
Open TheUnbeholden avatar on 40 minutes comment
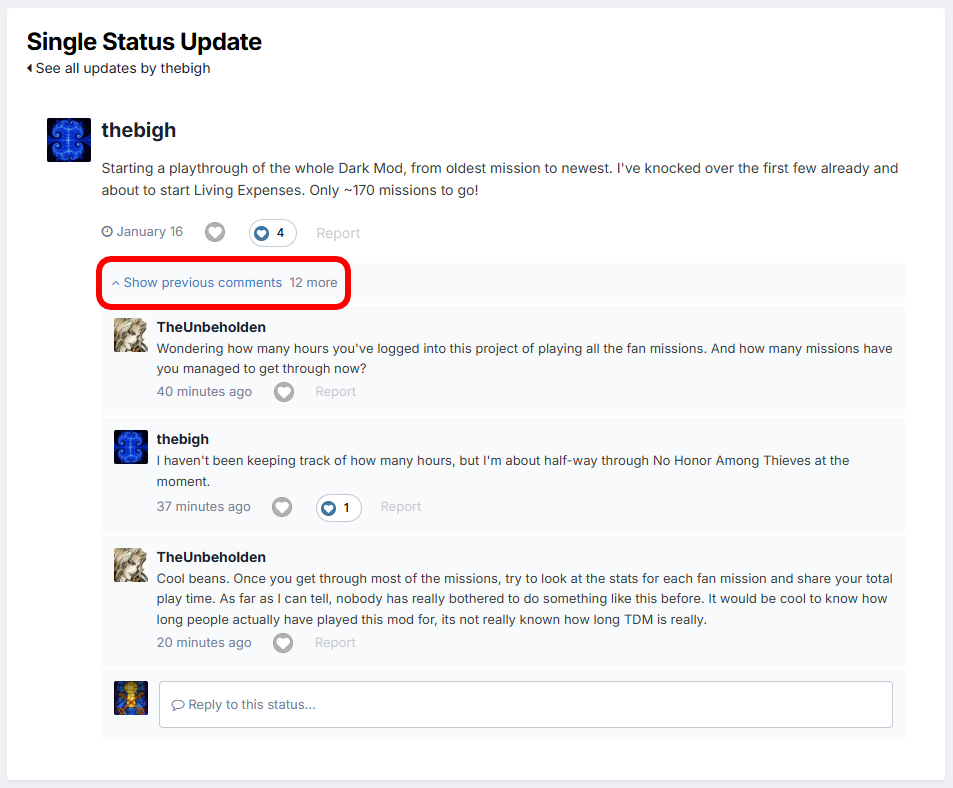point(131,335)
